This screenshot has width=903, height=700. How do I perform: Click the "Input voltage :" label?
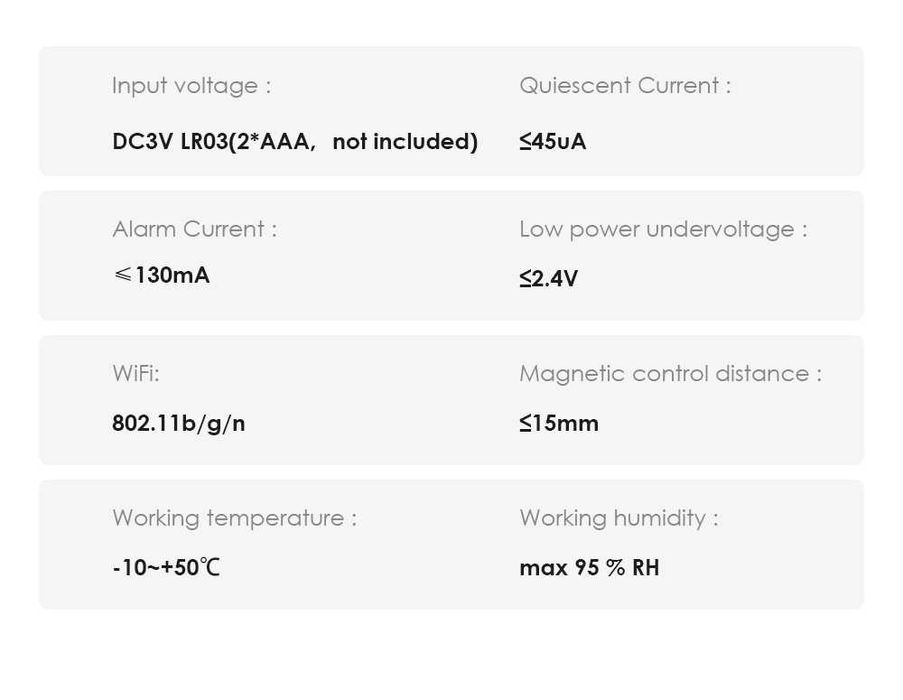[191, 86]
